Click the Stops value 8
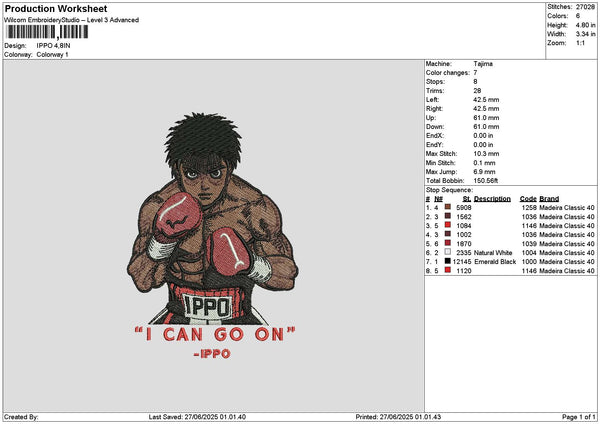600x424 pixels. (x=475, y=82)
